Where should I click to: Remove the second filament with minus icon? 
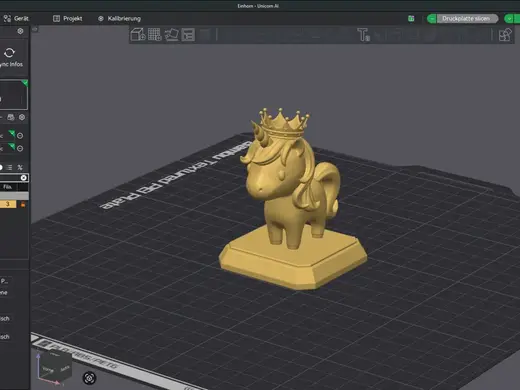[20, 148]
